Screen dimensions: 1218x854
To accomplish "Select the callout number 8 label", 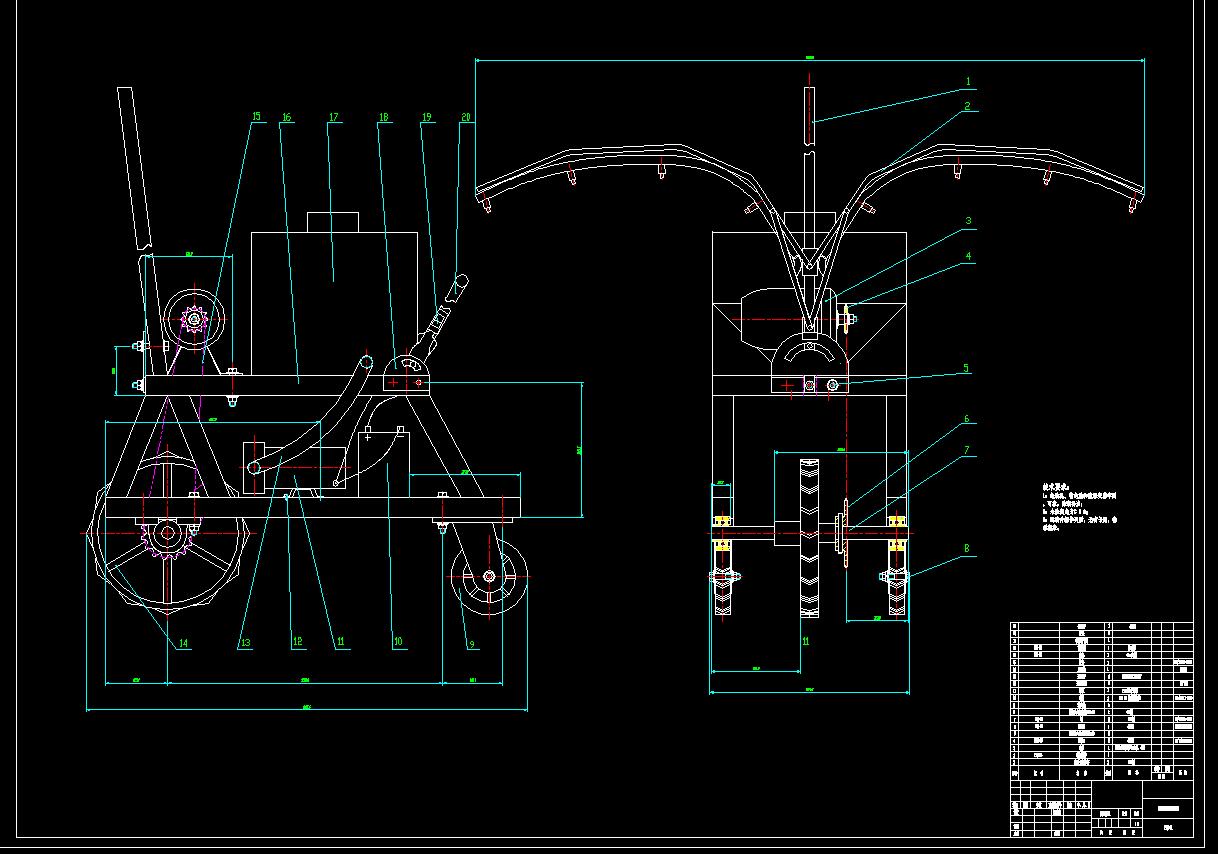I will (x=966, y=549).
